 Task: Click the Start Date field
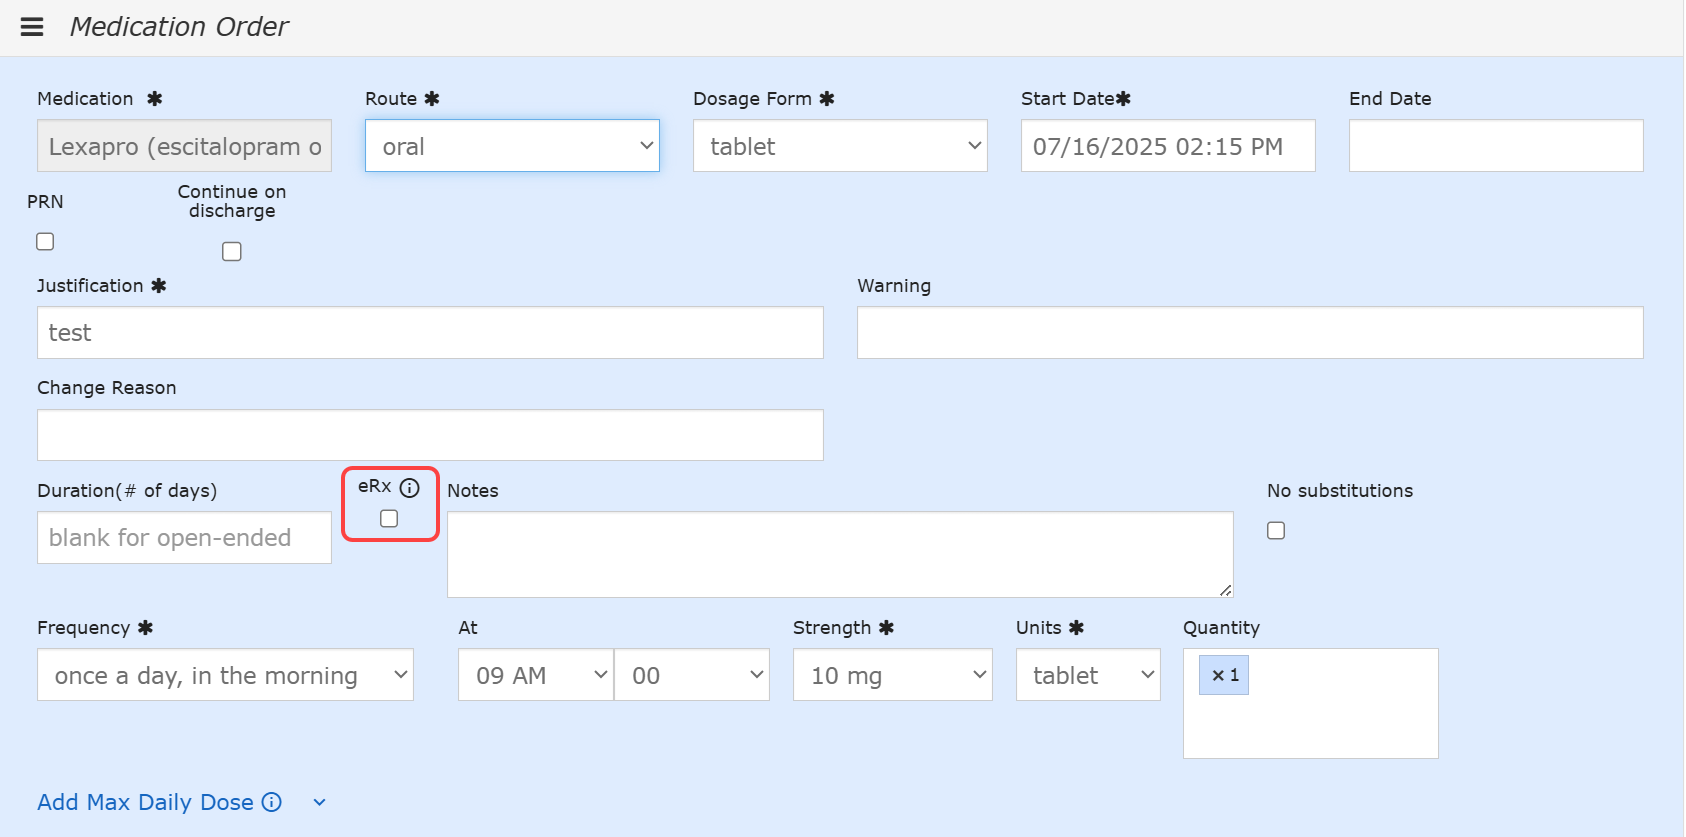[1167, 146]
